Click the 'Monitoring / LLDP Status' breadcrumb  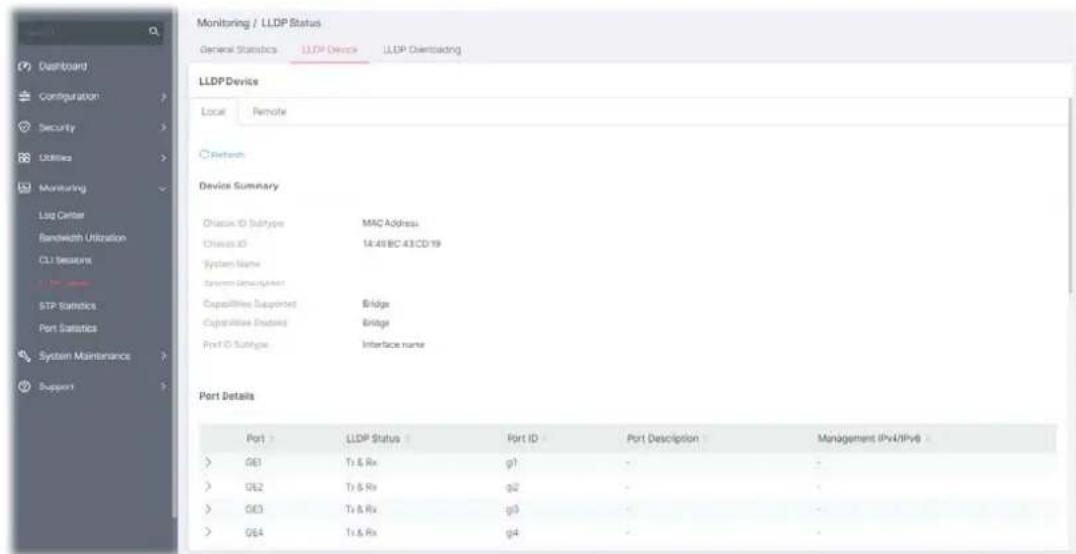259,23
